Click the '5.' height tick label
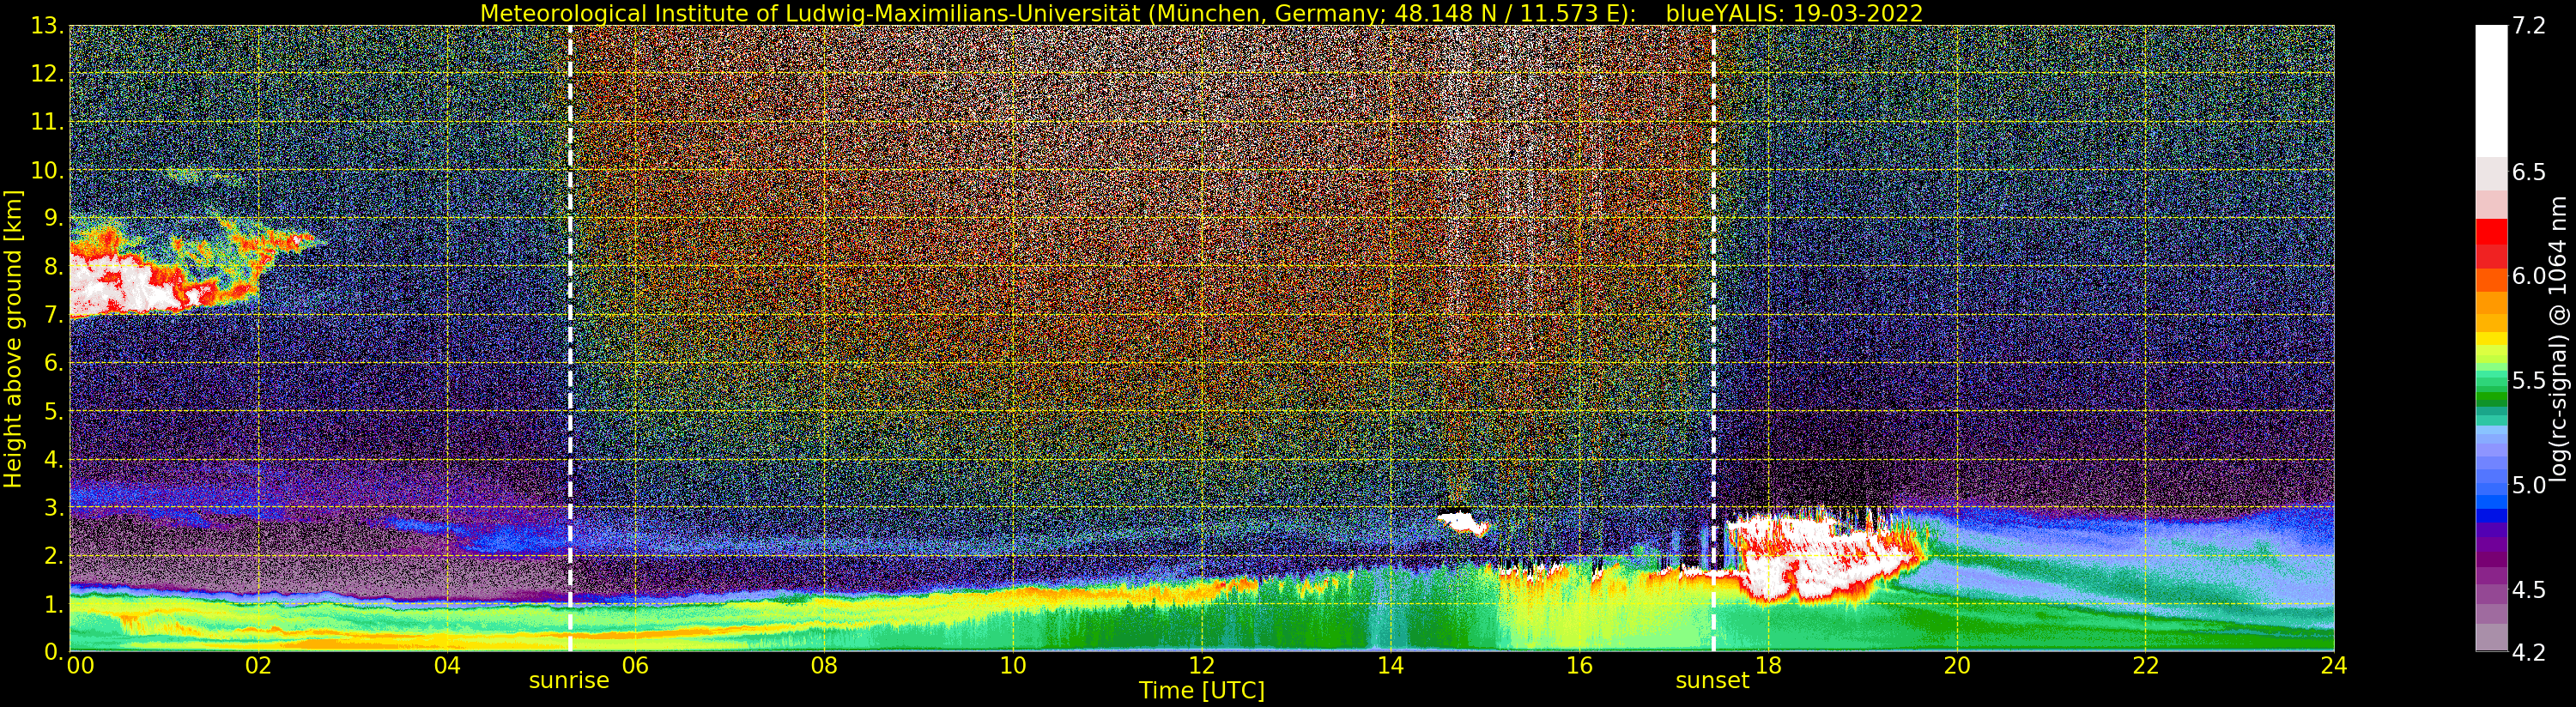 (54, 411)
